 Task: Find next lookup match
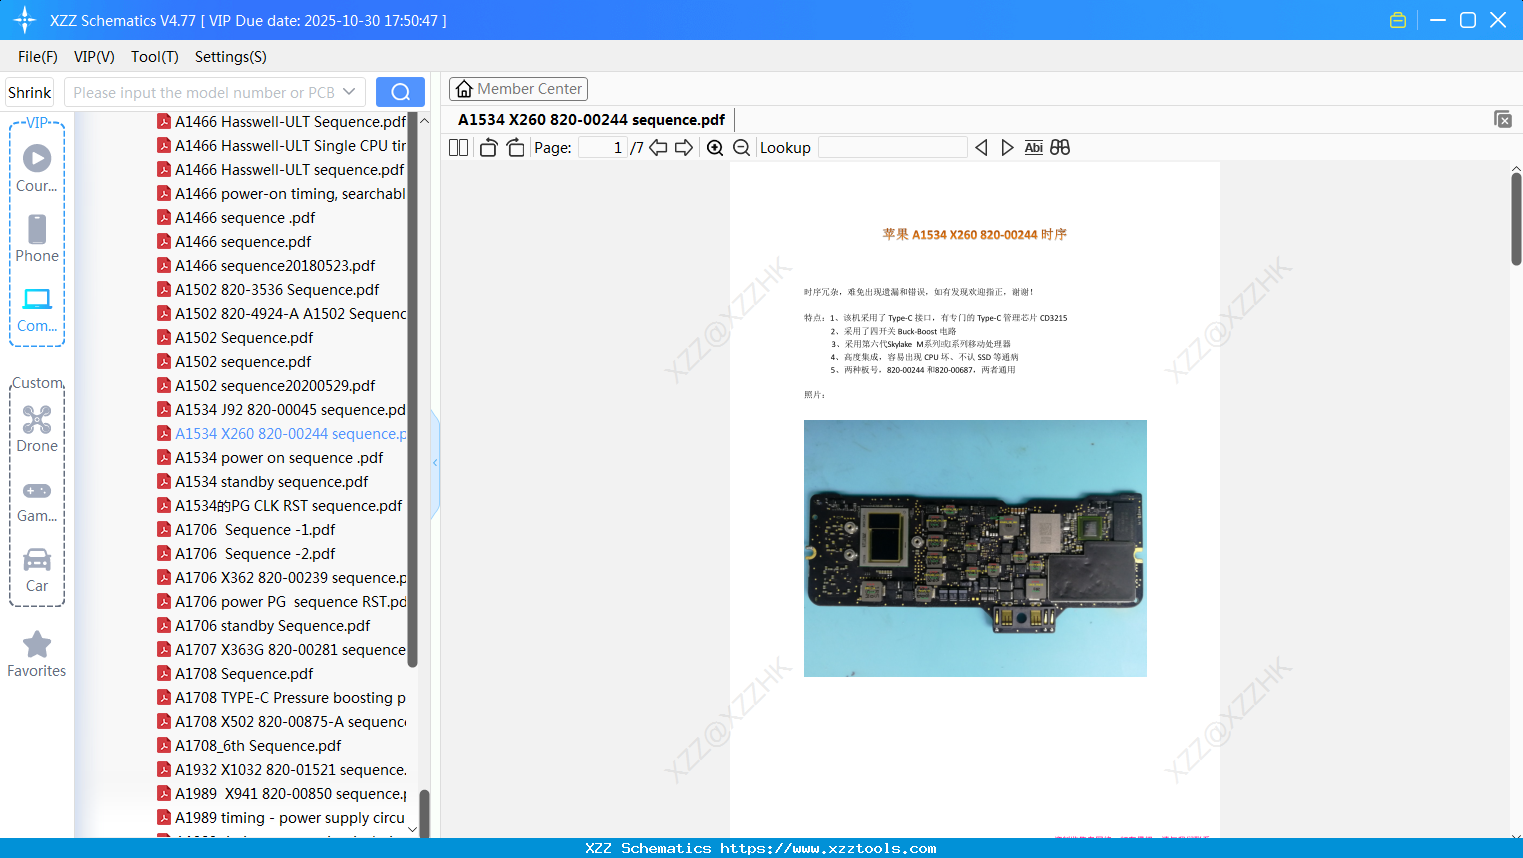click(1007, 148)
